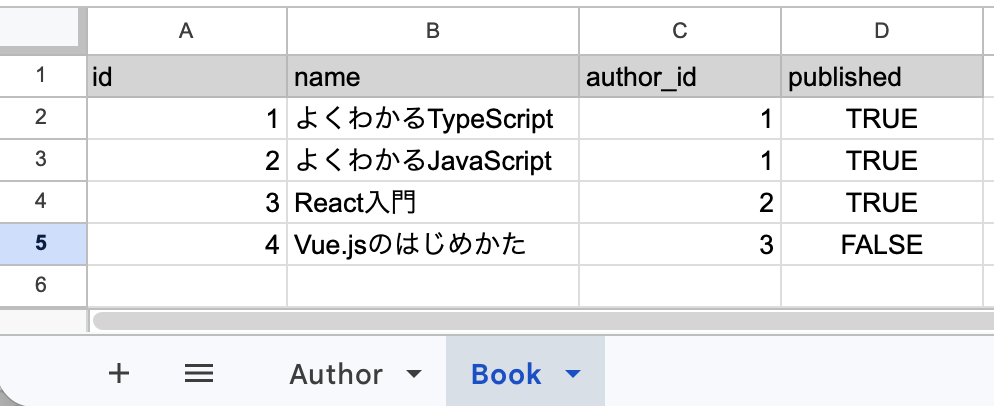Select row 1 header
Screen dimensions: 994x406
pyautogui.click(x=41, y=76)
